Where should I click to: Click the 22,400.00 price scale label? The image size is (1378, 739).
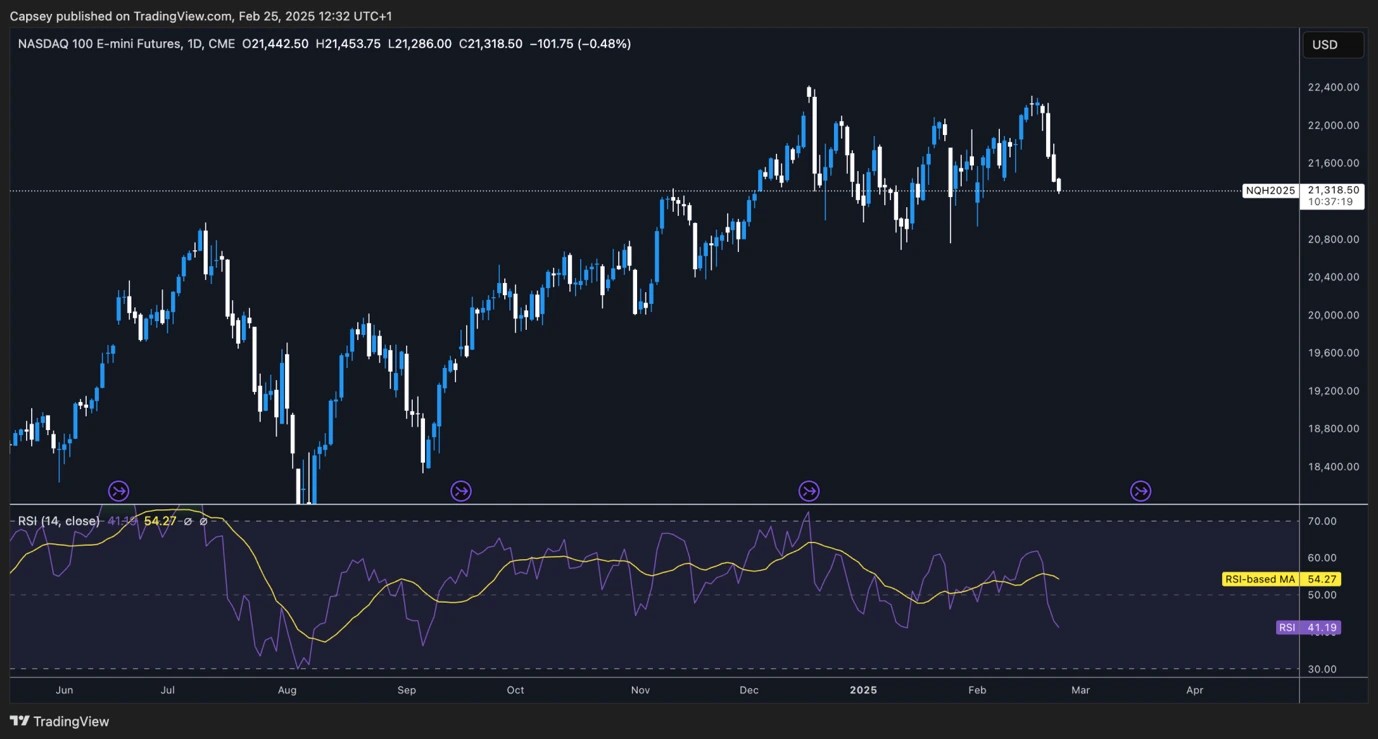click(x=1334, y=87)
